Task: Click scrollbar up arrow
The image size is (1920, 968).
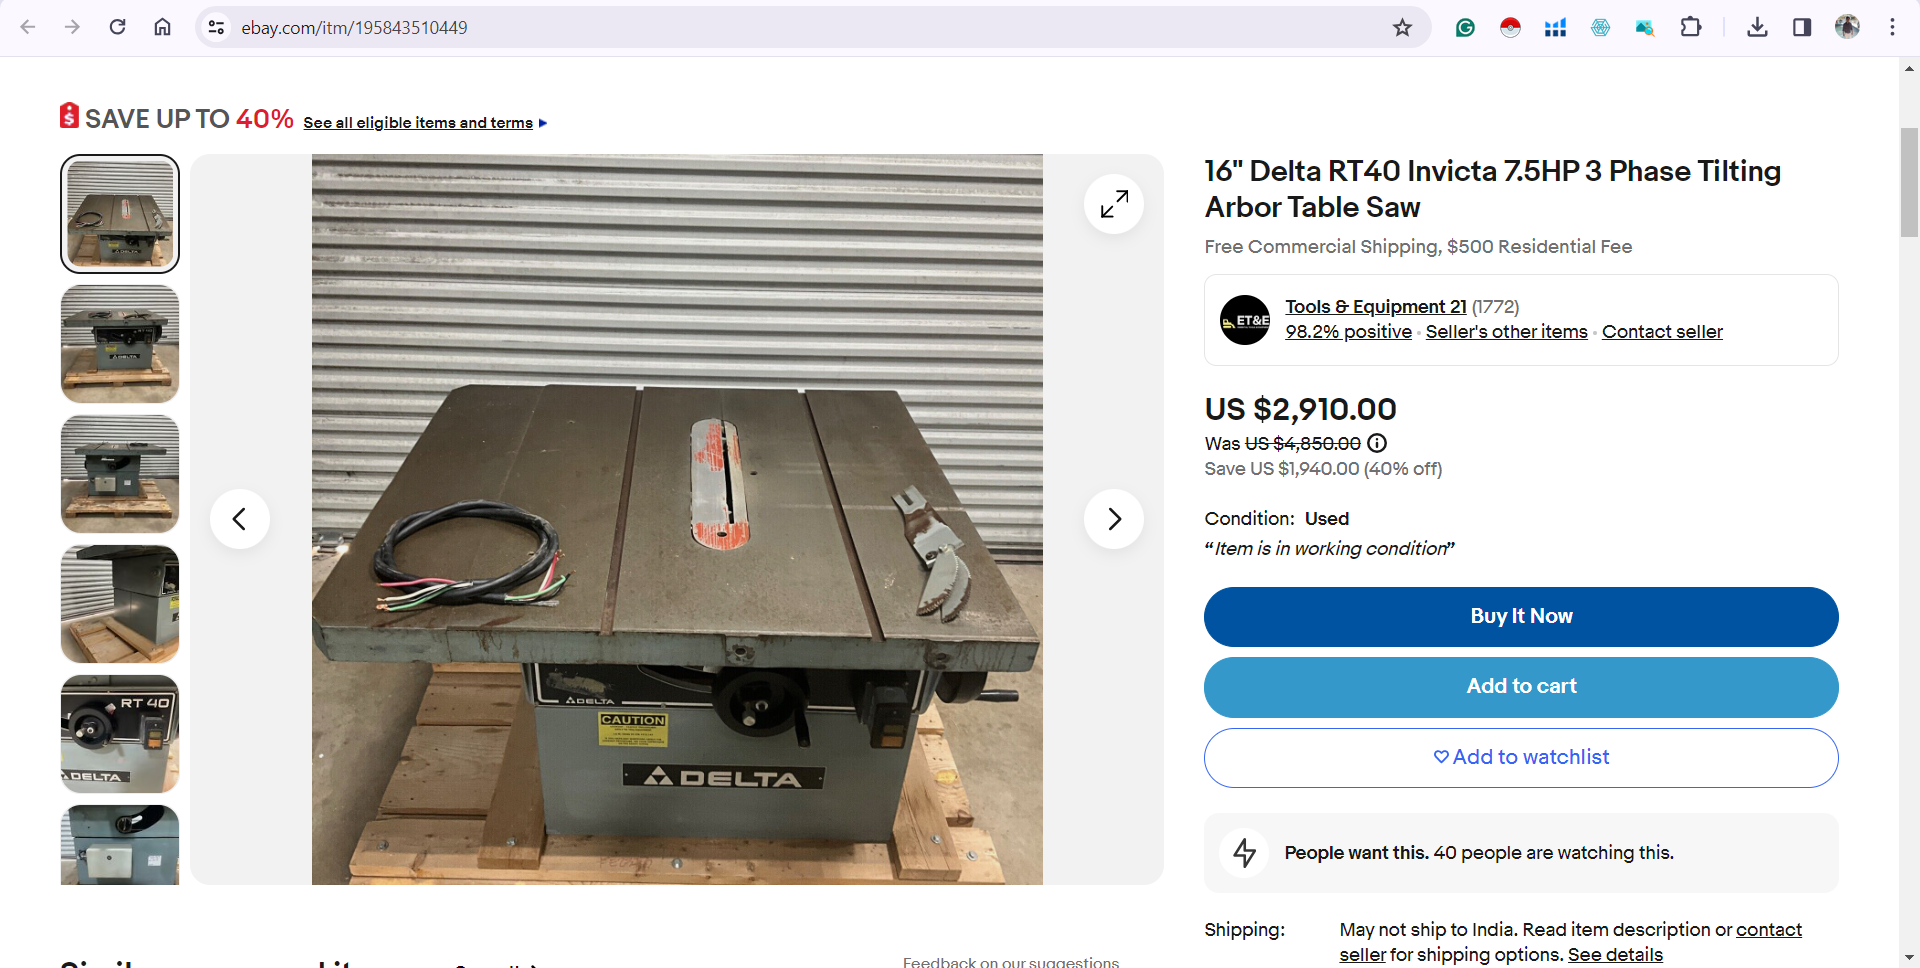Action: (x=1909, y=68)
